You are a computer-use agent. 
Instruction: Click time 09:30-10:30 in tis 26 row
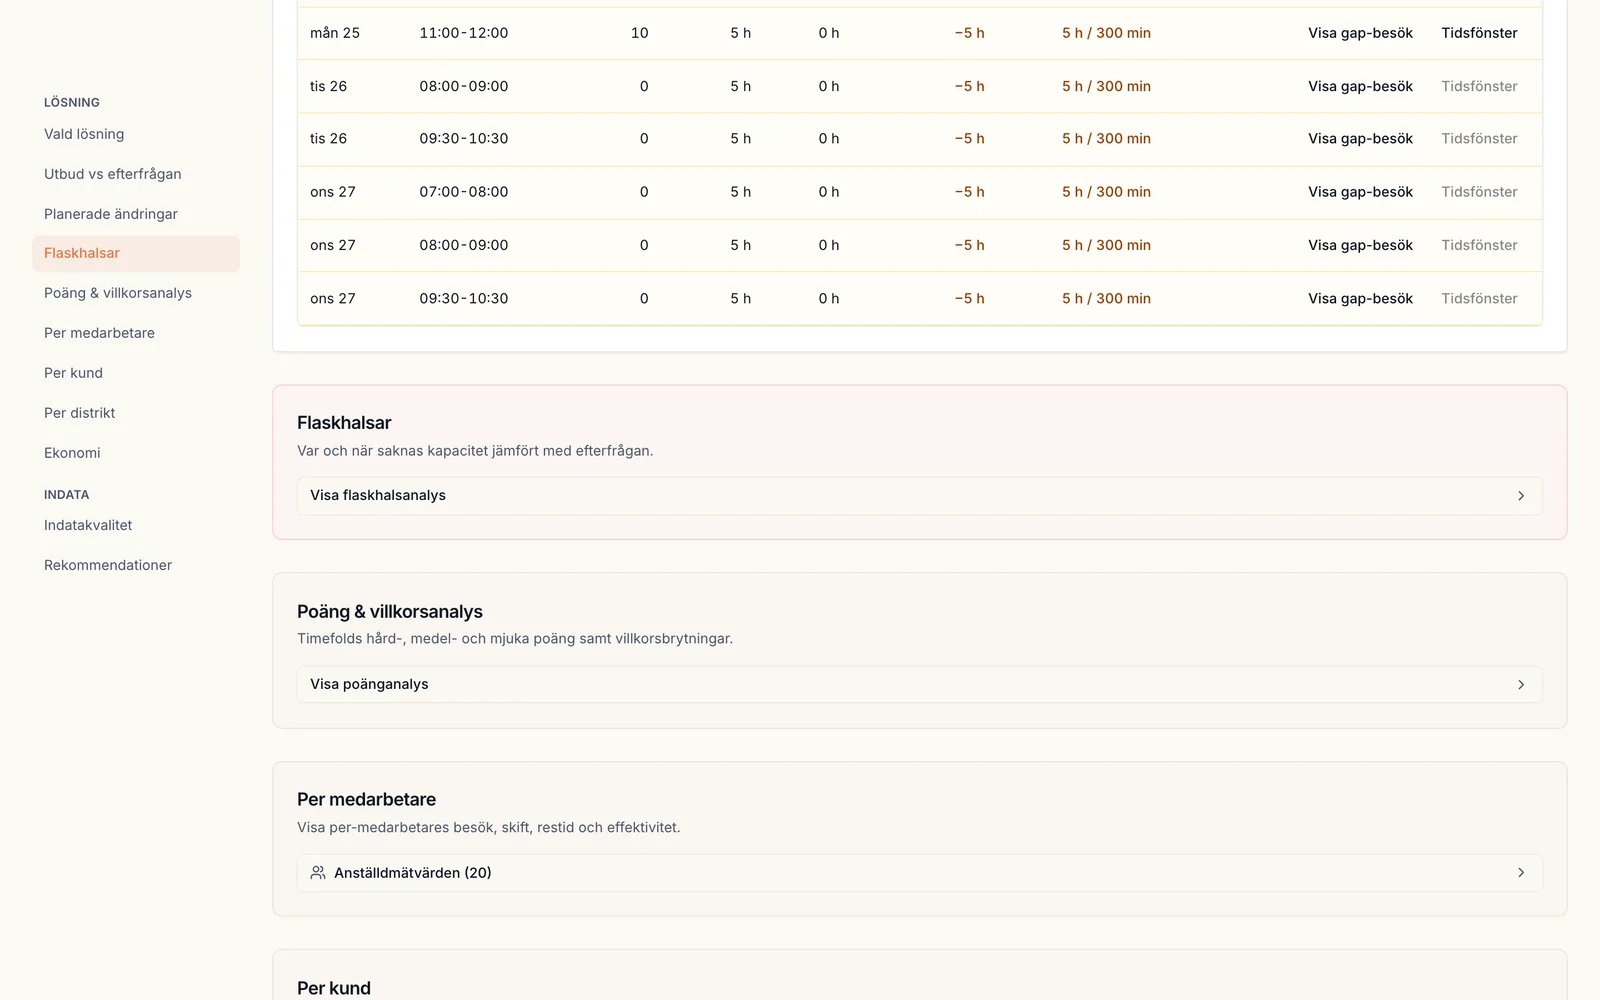pos(464,139)
